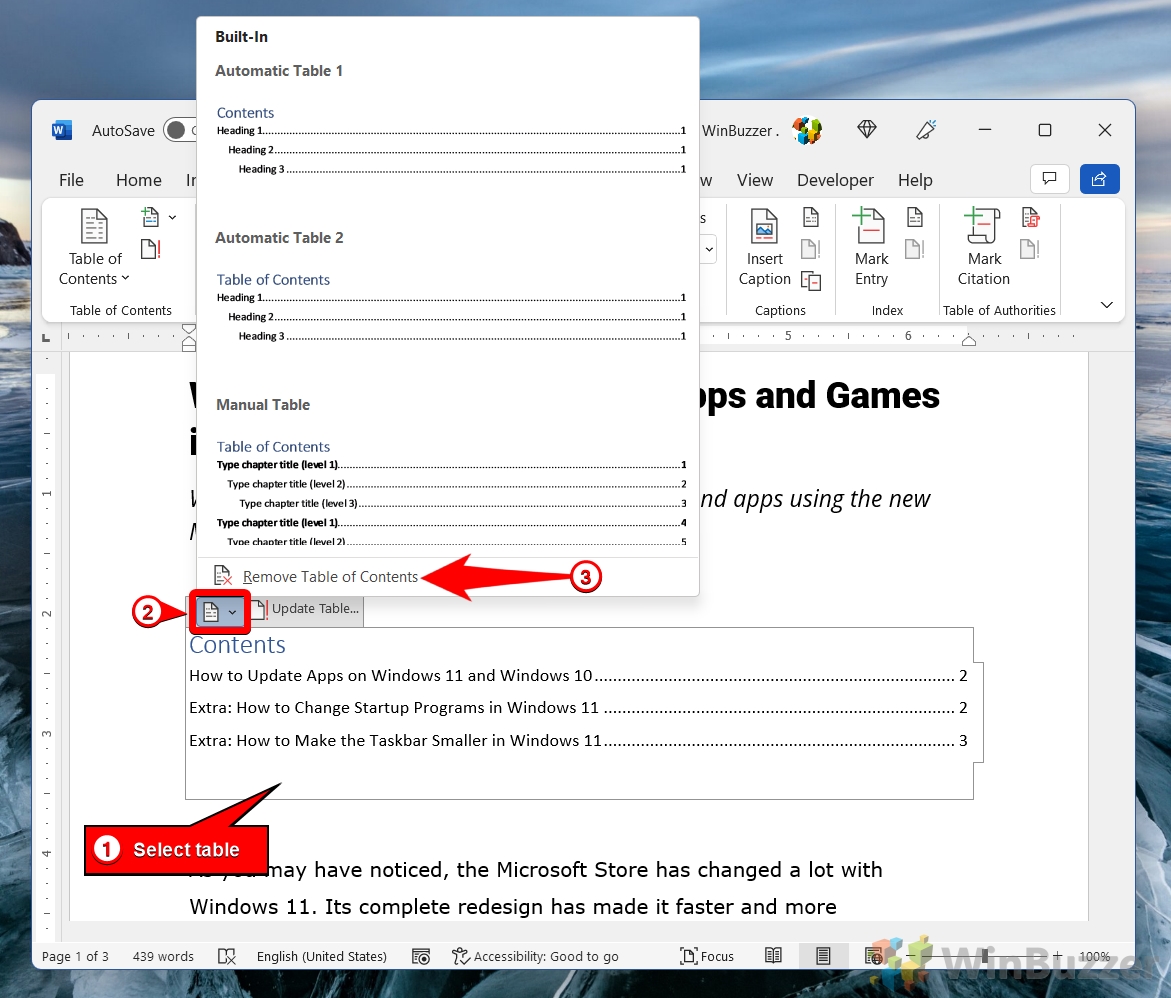Viewport: 1171px width, 998px height.
Task: Click Insert Table of Figures icon
Action: (x=811, y=217)
